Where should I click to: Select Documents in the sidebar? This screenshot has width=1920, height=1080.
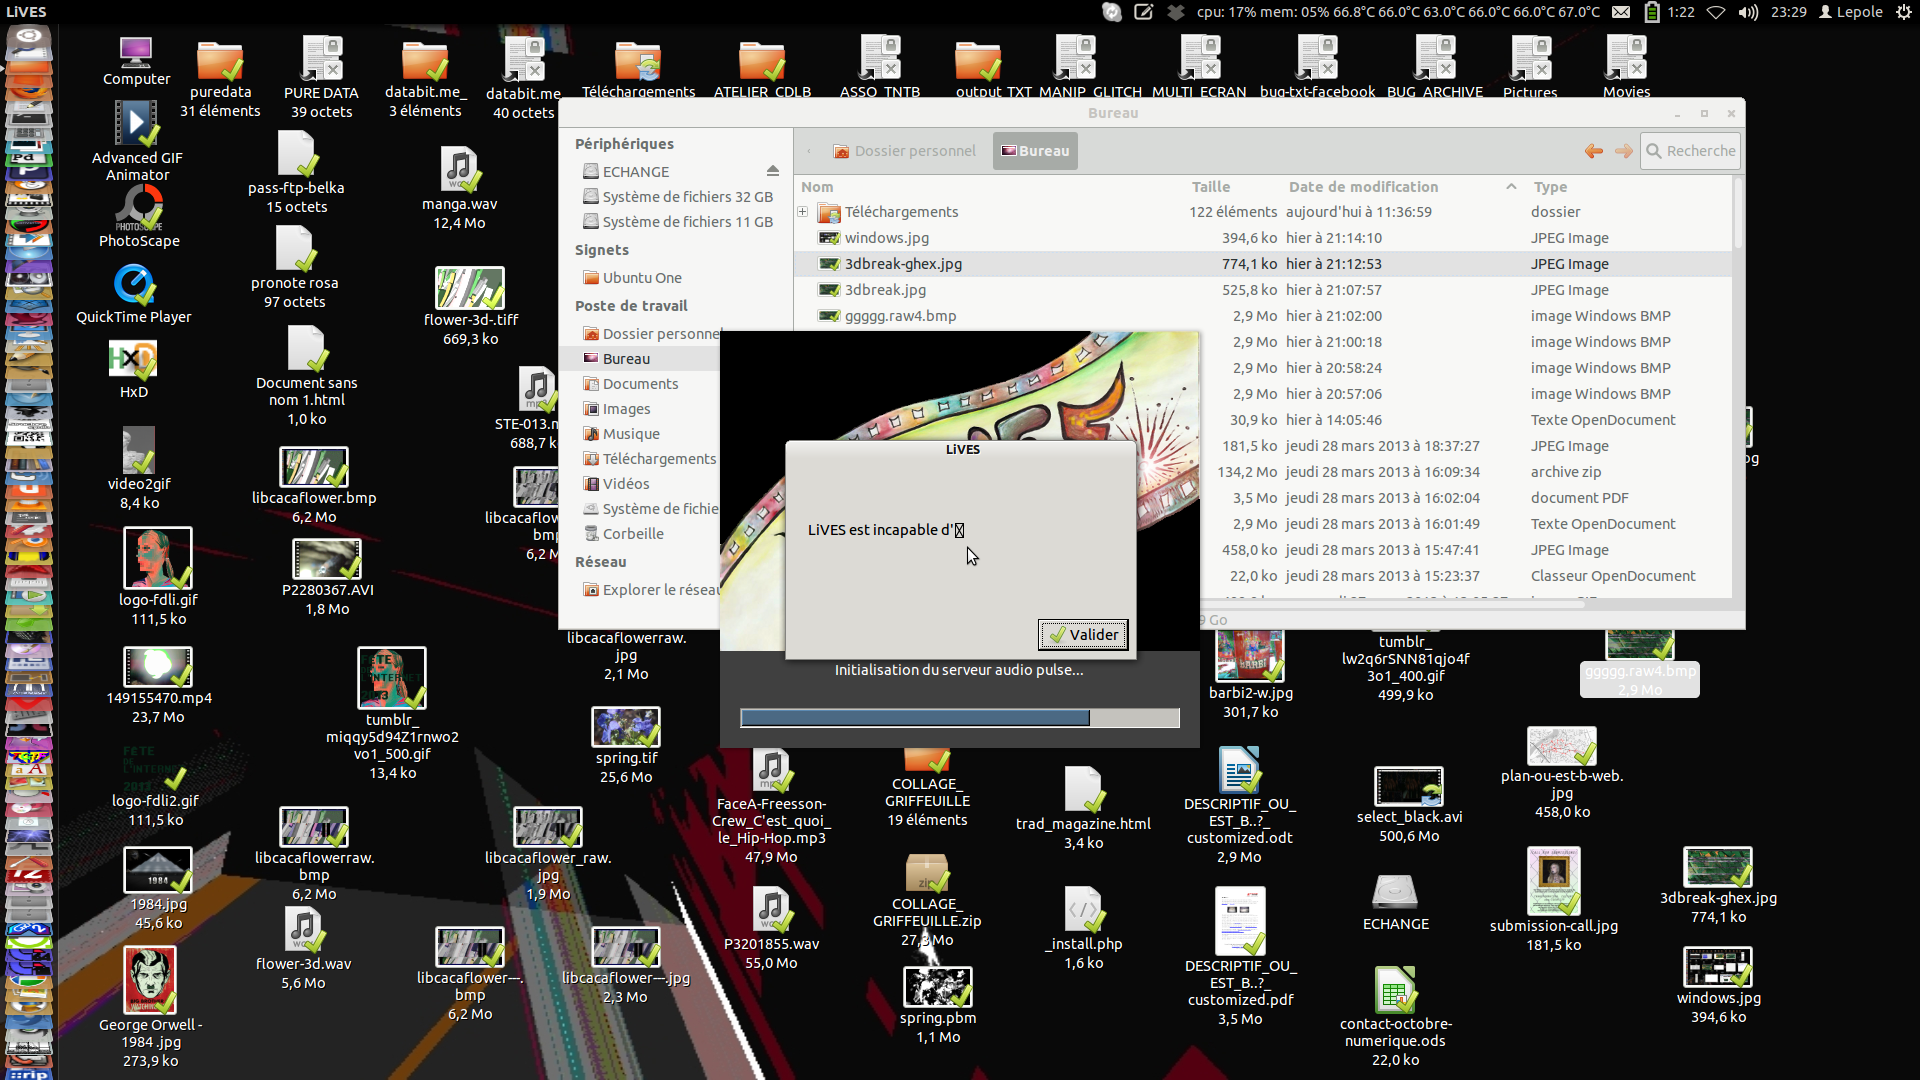(640, 384)
